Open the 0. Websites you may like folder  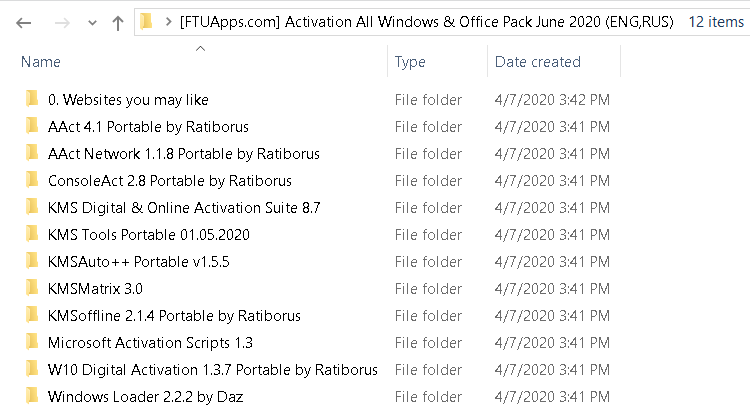[128, 100]
